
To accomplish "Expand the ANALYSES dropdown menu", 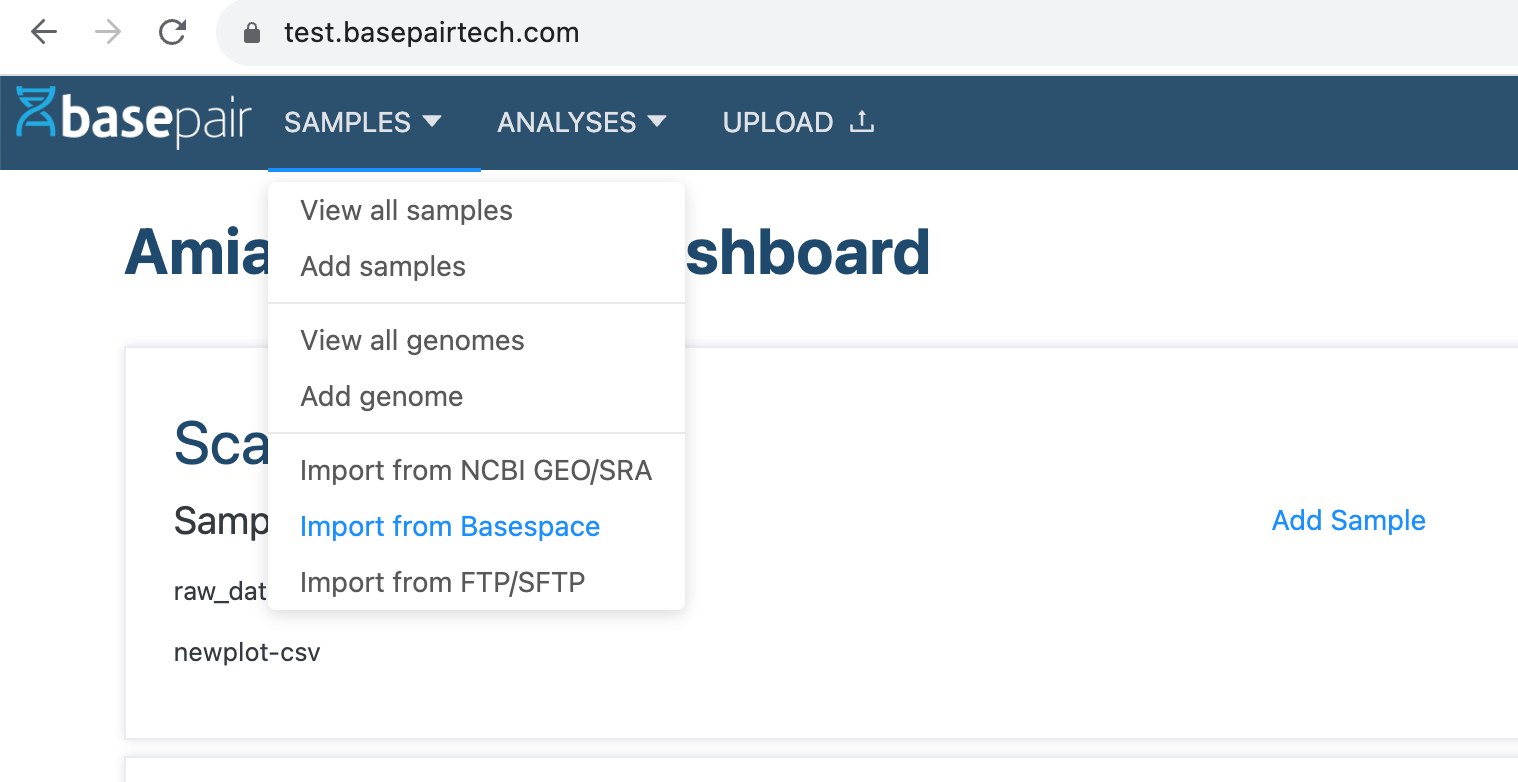I will tap(581, 122).
